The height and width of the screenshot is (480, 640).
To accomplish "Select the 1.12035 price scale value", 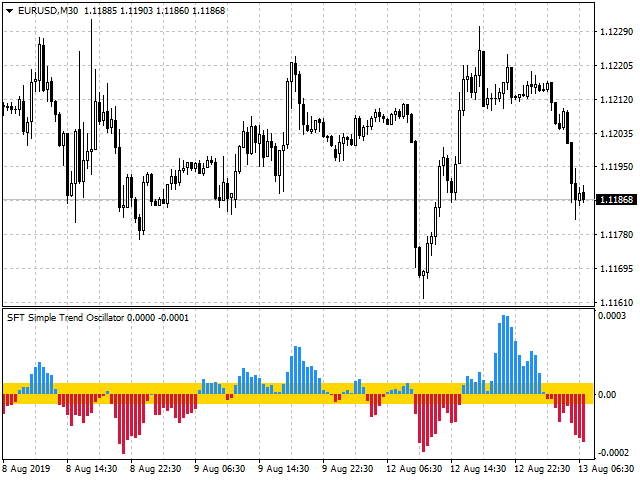I will 617,133.
